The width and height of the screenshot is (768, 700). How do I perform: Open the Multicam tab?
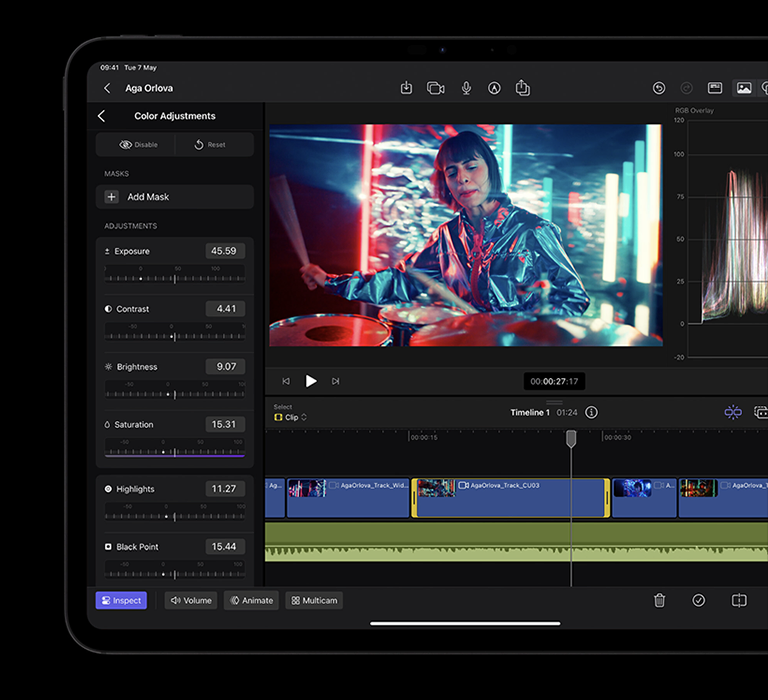pos(314,601)
